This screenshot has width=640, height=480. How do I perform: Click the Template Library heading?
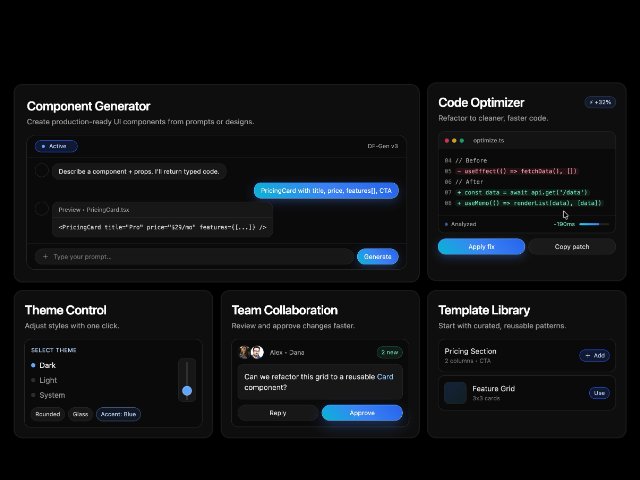pos(484,310)
